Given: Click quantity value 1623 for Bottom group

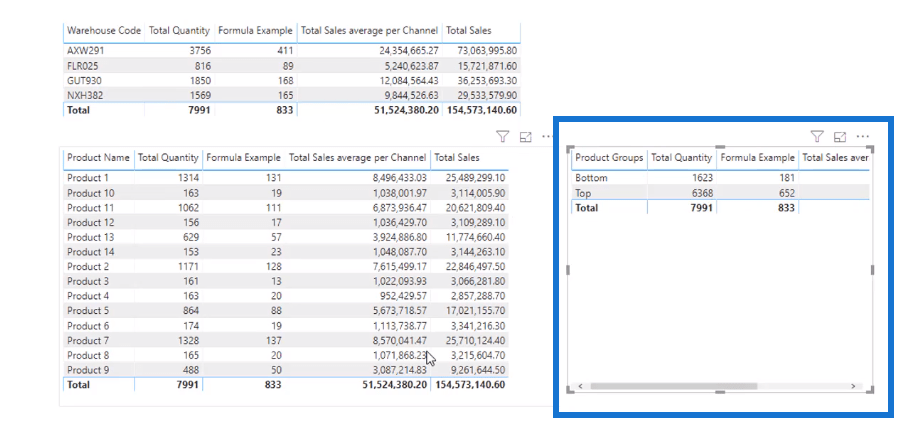Looking at the screenshot, I should coord(700,178).
